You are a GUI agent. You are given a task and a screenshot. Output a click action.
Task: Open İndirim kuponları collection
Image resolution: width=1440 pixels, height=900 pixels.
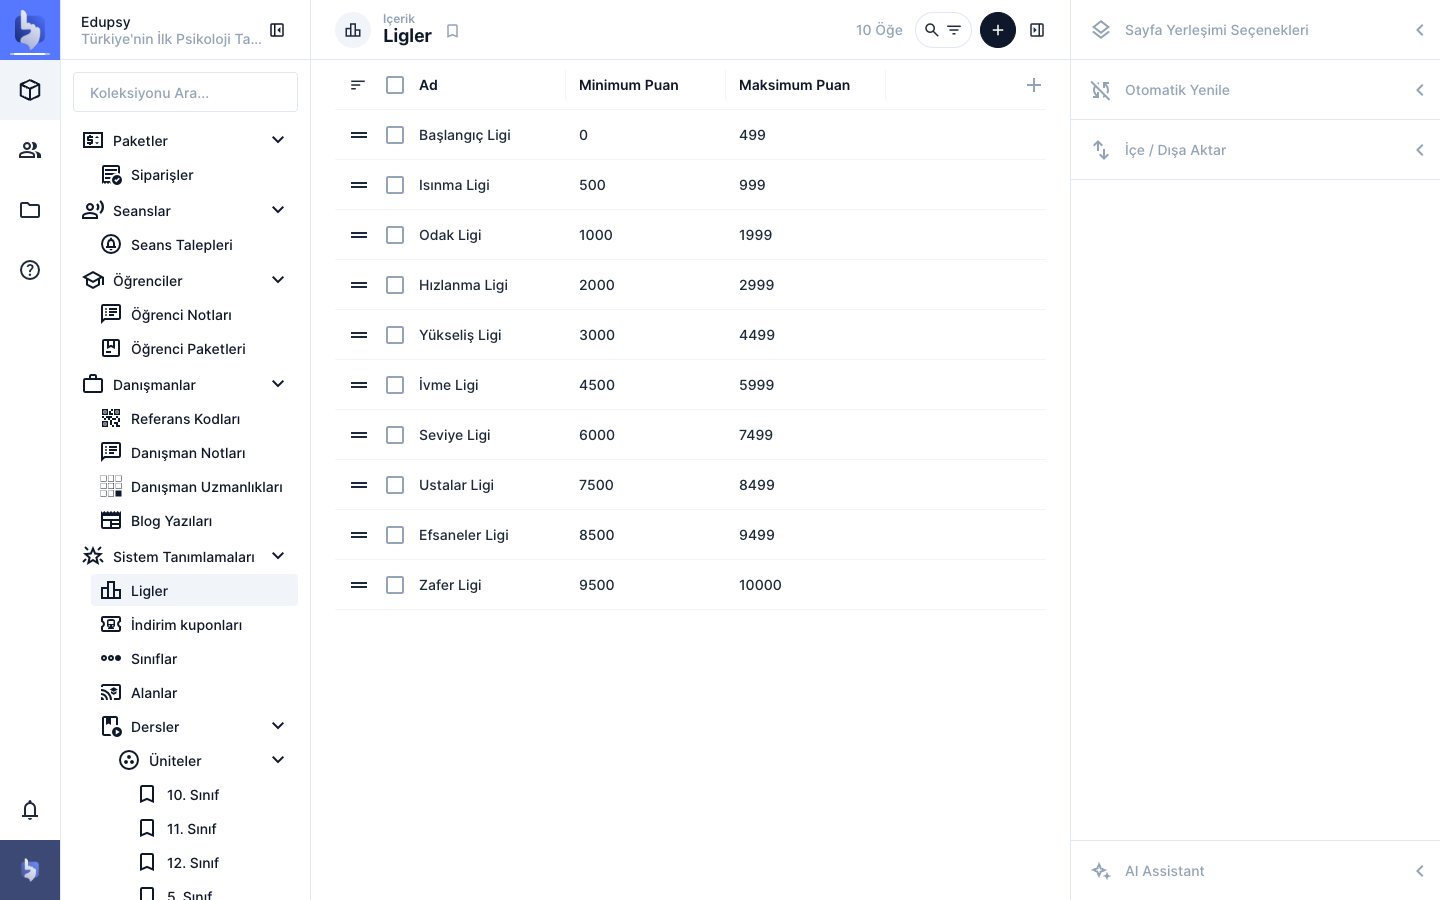(x=194, y=625)
